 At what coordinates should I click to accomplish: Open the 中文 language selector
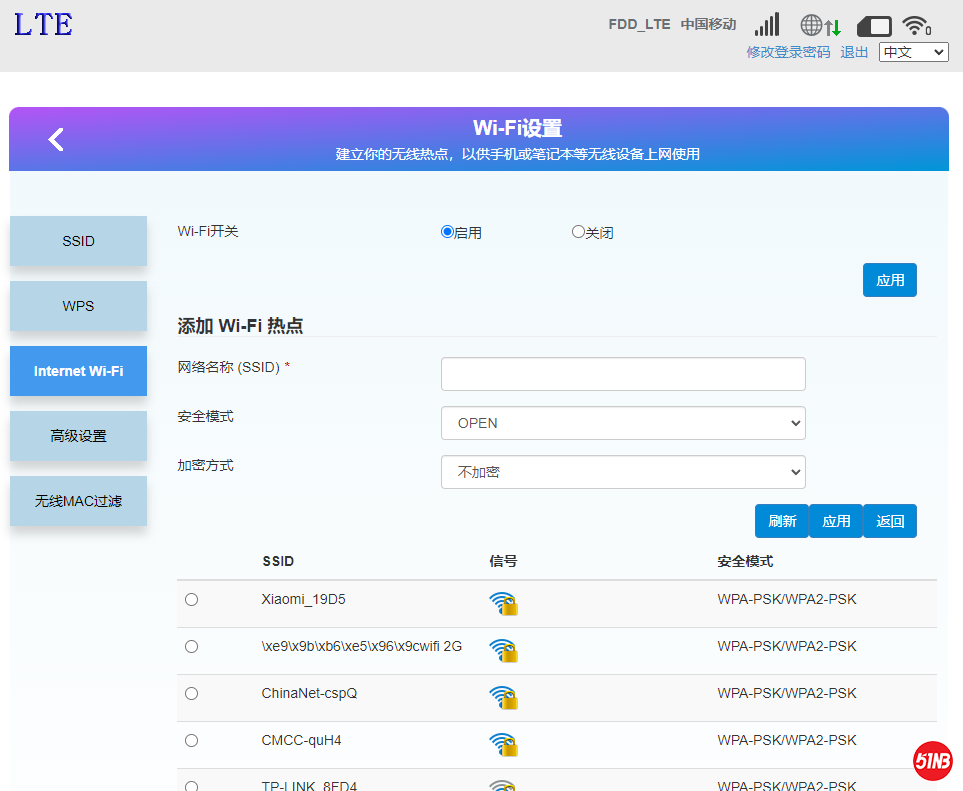point(913,52)
